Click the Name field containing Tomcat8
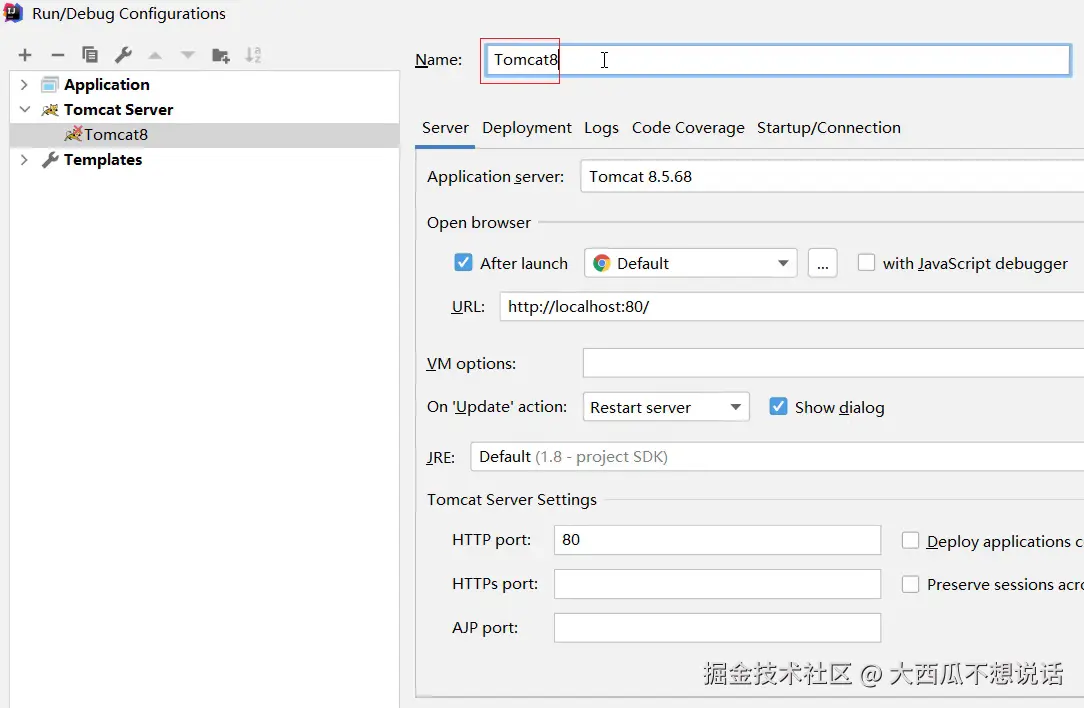The height and width of the screenshot is (708, 1084). click(x=778, y=60)
